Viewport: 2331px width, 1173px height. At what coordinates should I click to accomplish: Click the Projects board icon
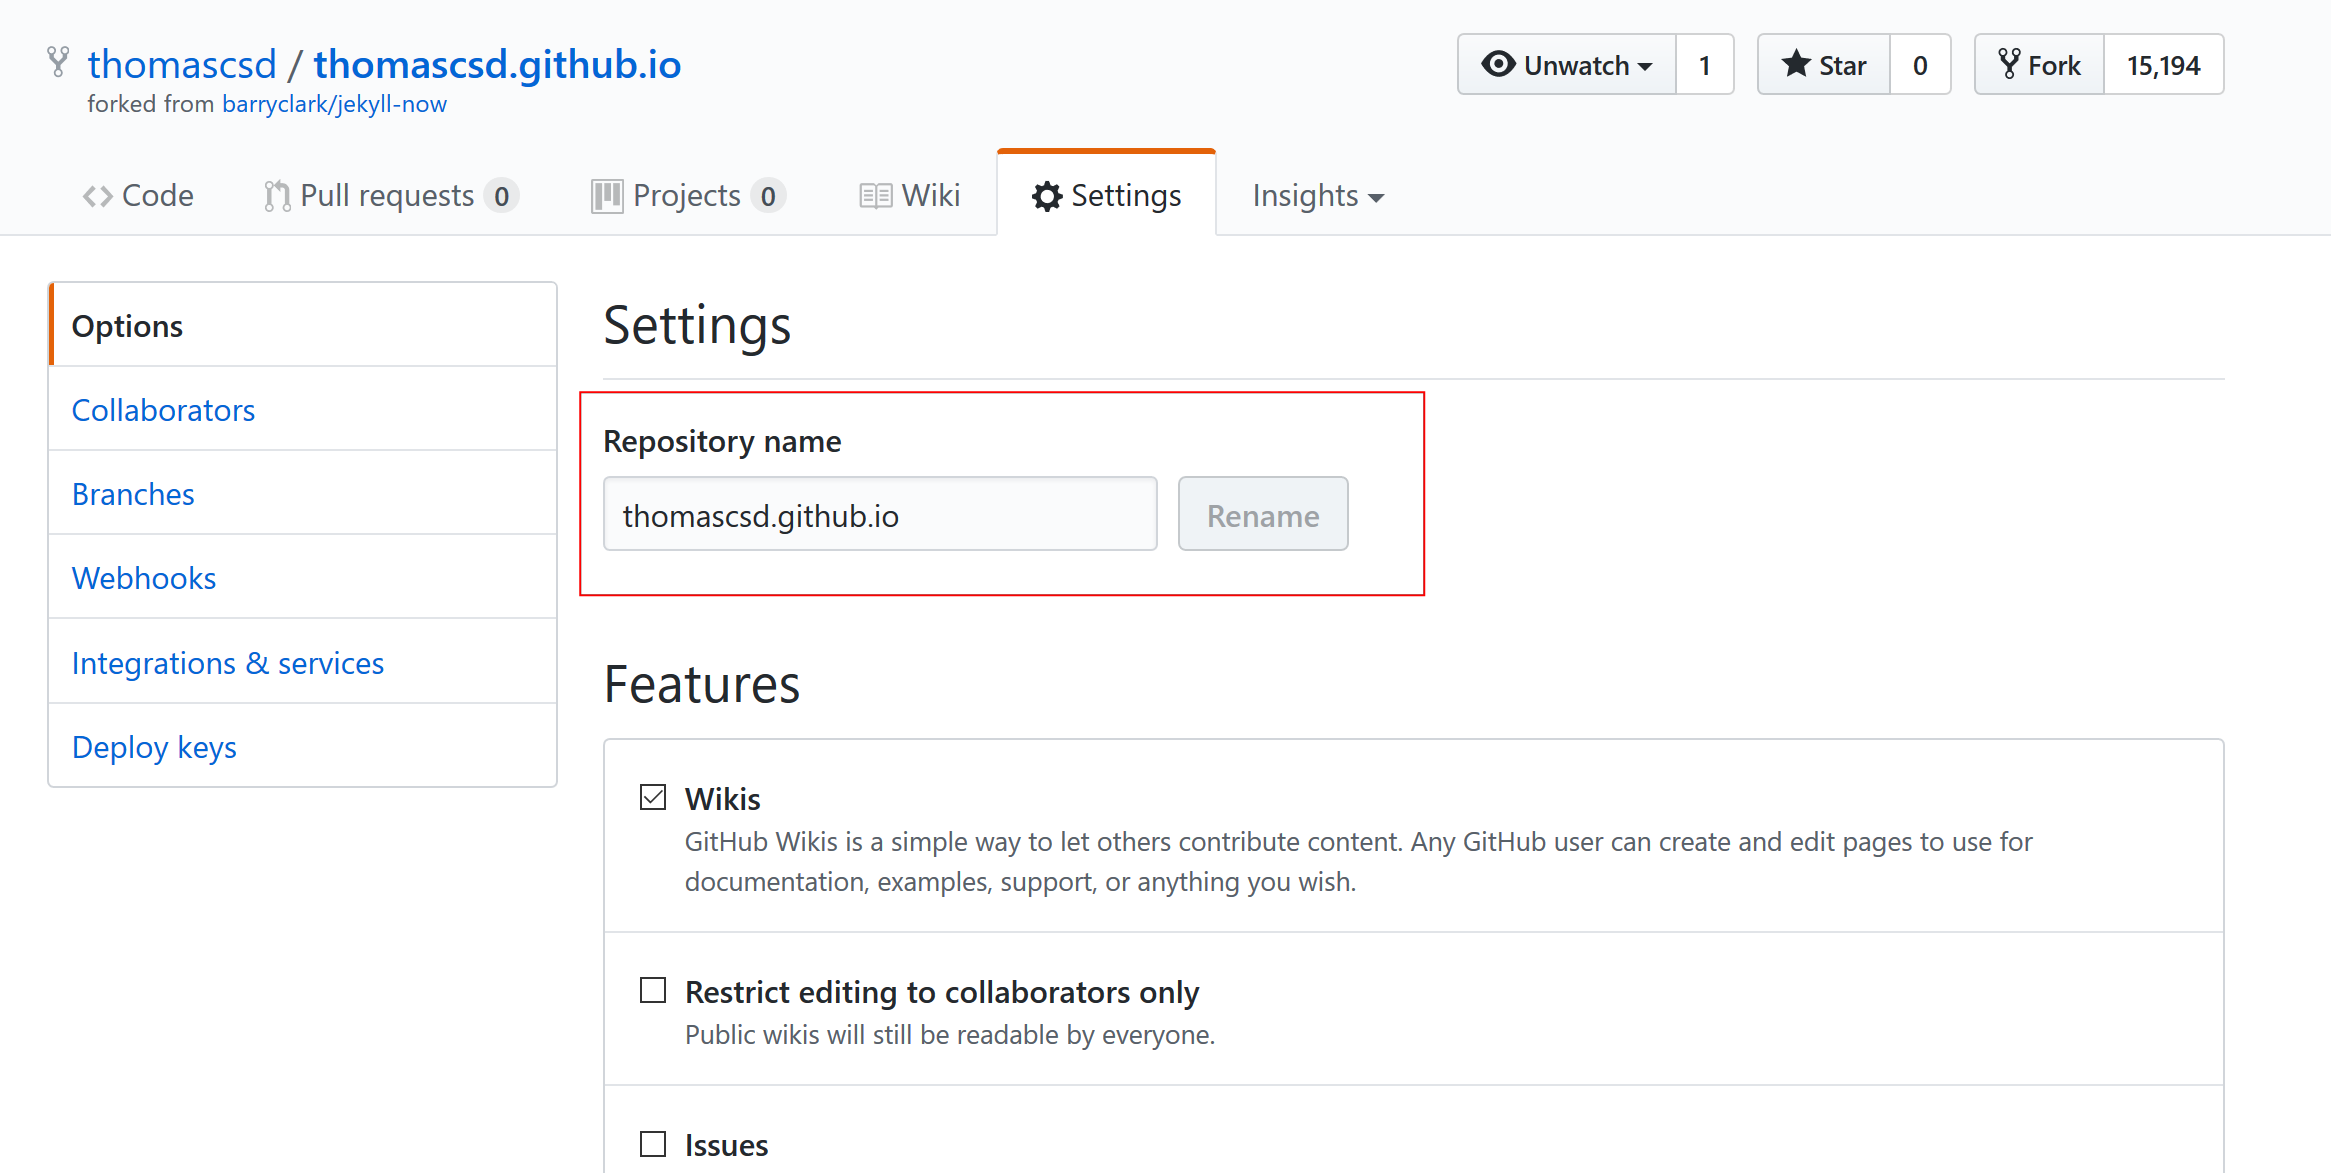click(606, 196)
